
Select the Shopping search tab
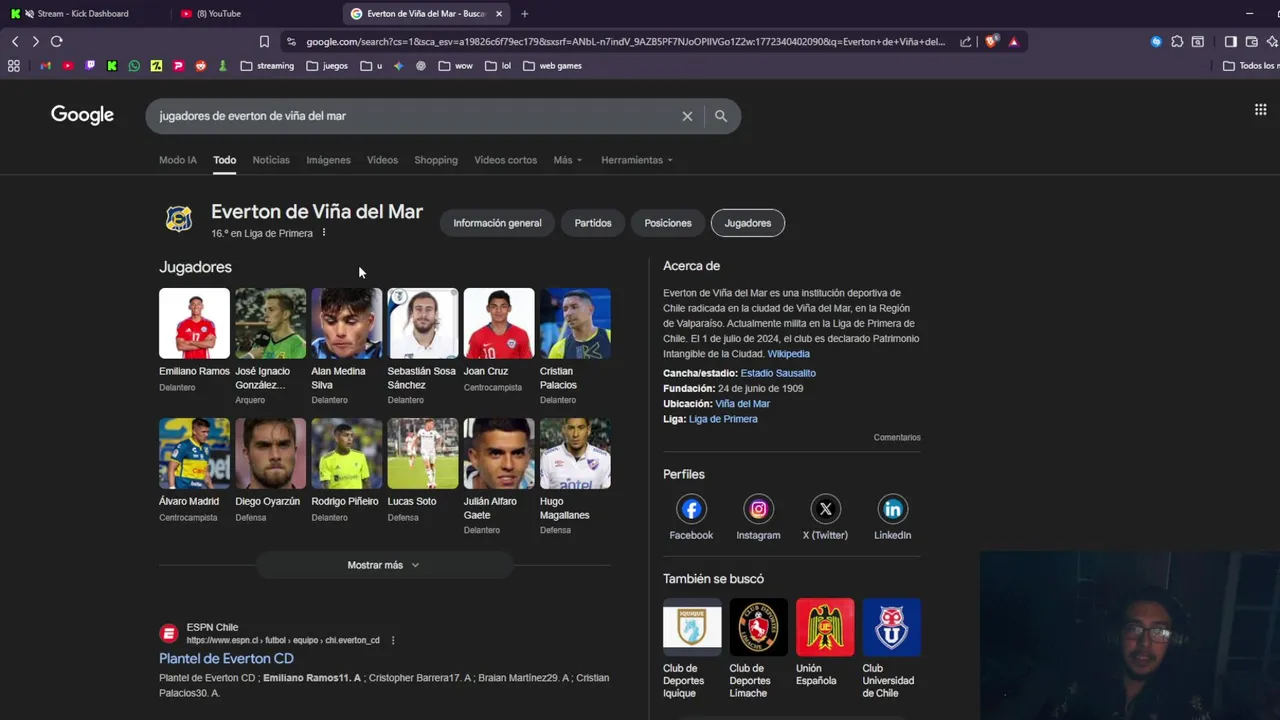click(x=436, y=160)
